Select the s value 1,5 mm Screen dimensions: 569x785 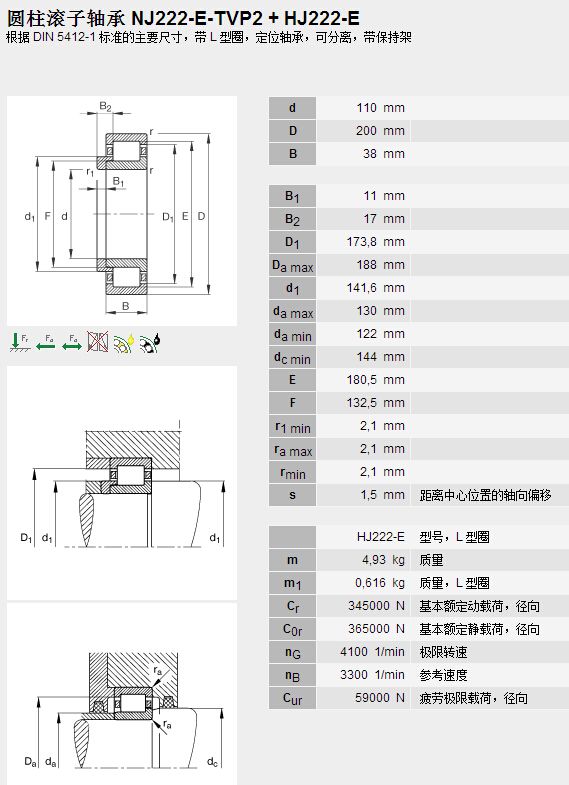382,495
